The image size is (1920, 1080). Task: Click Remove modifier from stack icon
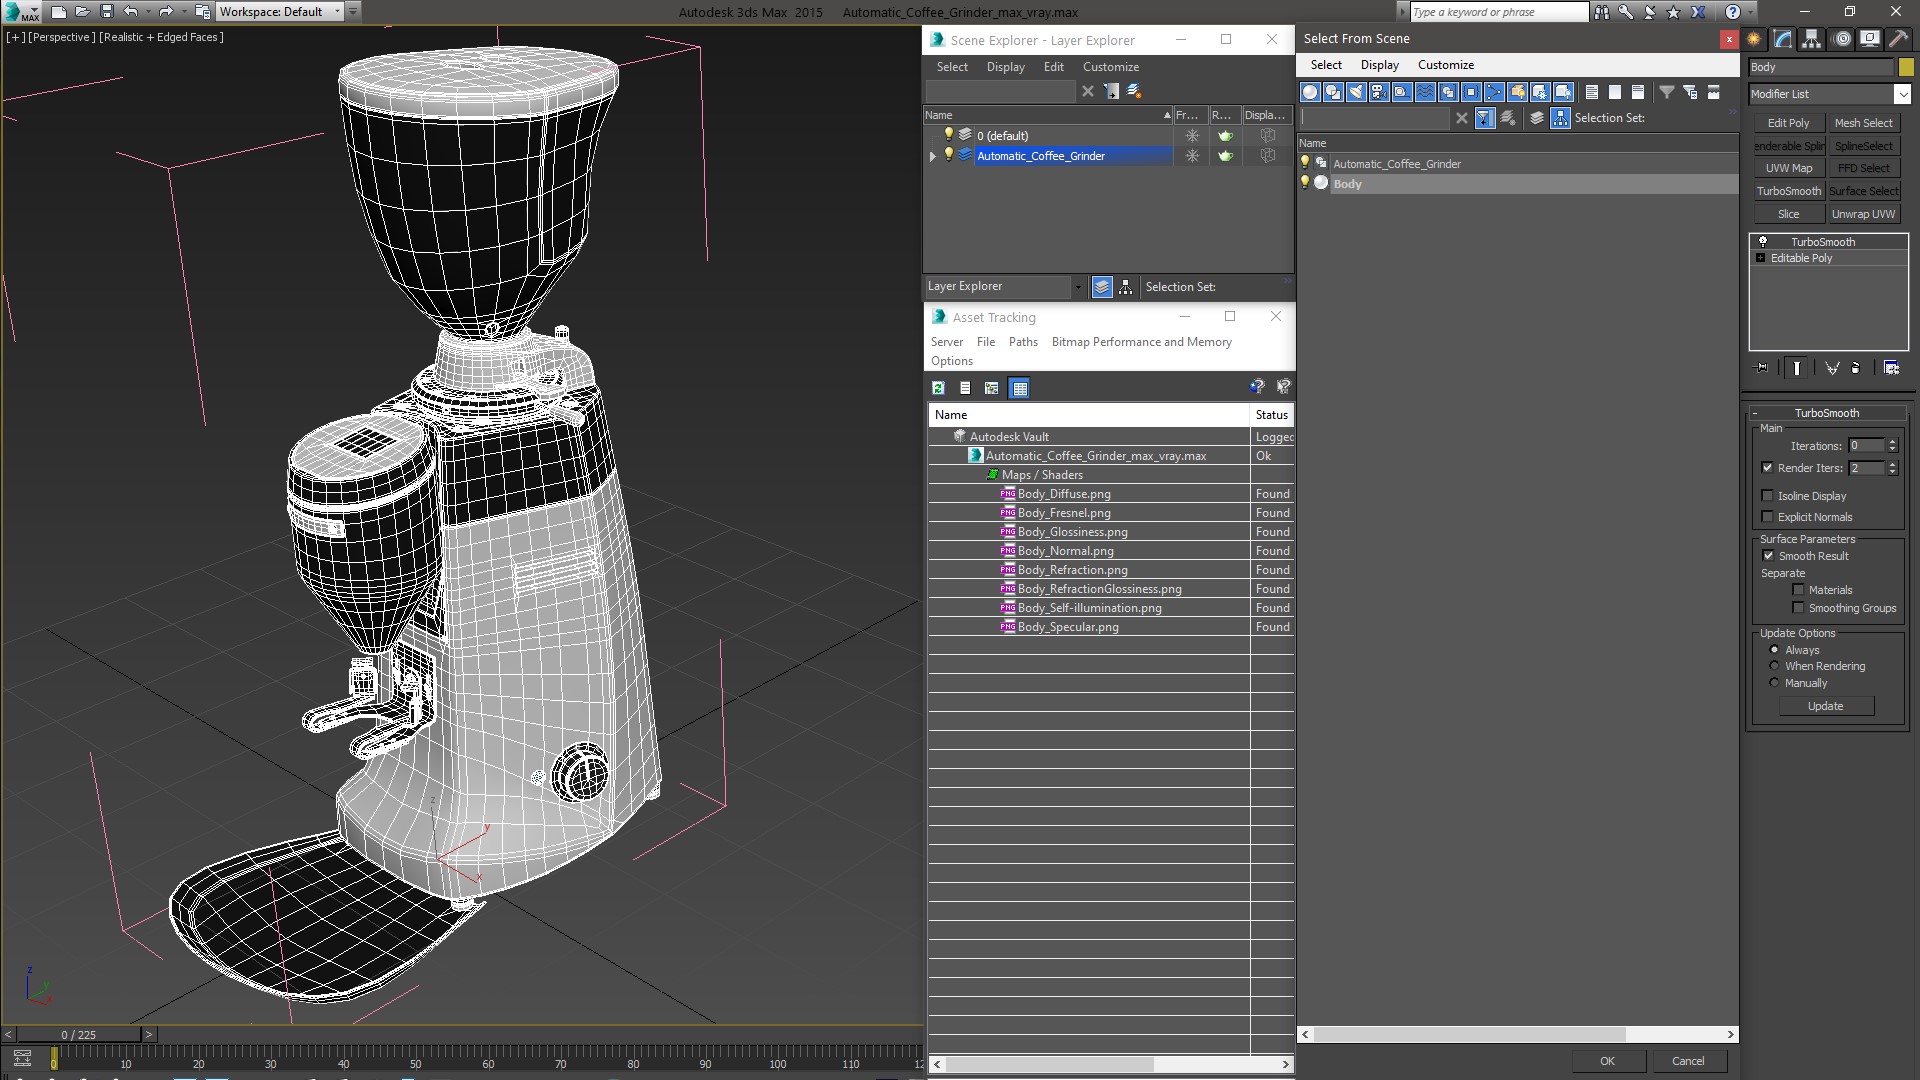1856,368
